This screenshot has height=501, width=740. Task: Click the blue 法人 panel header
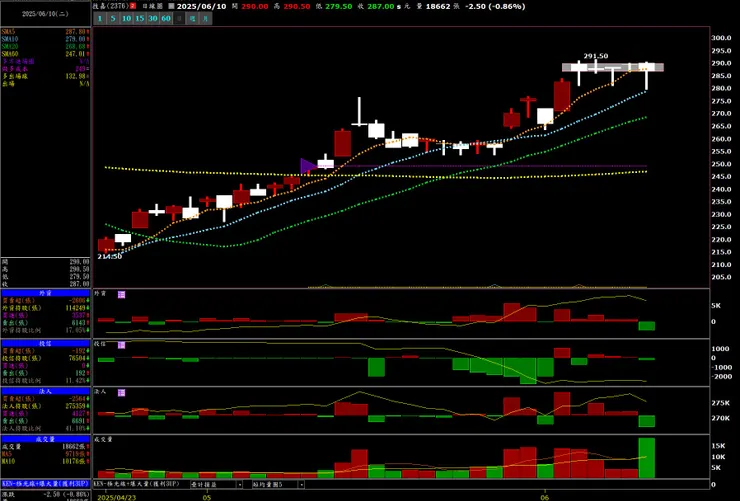click(45, 391)
